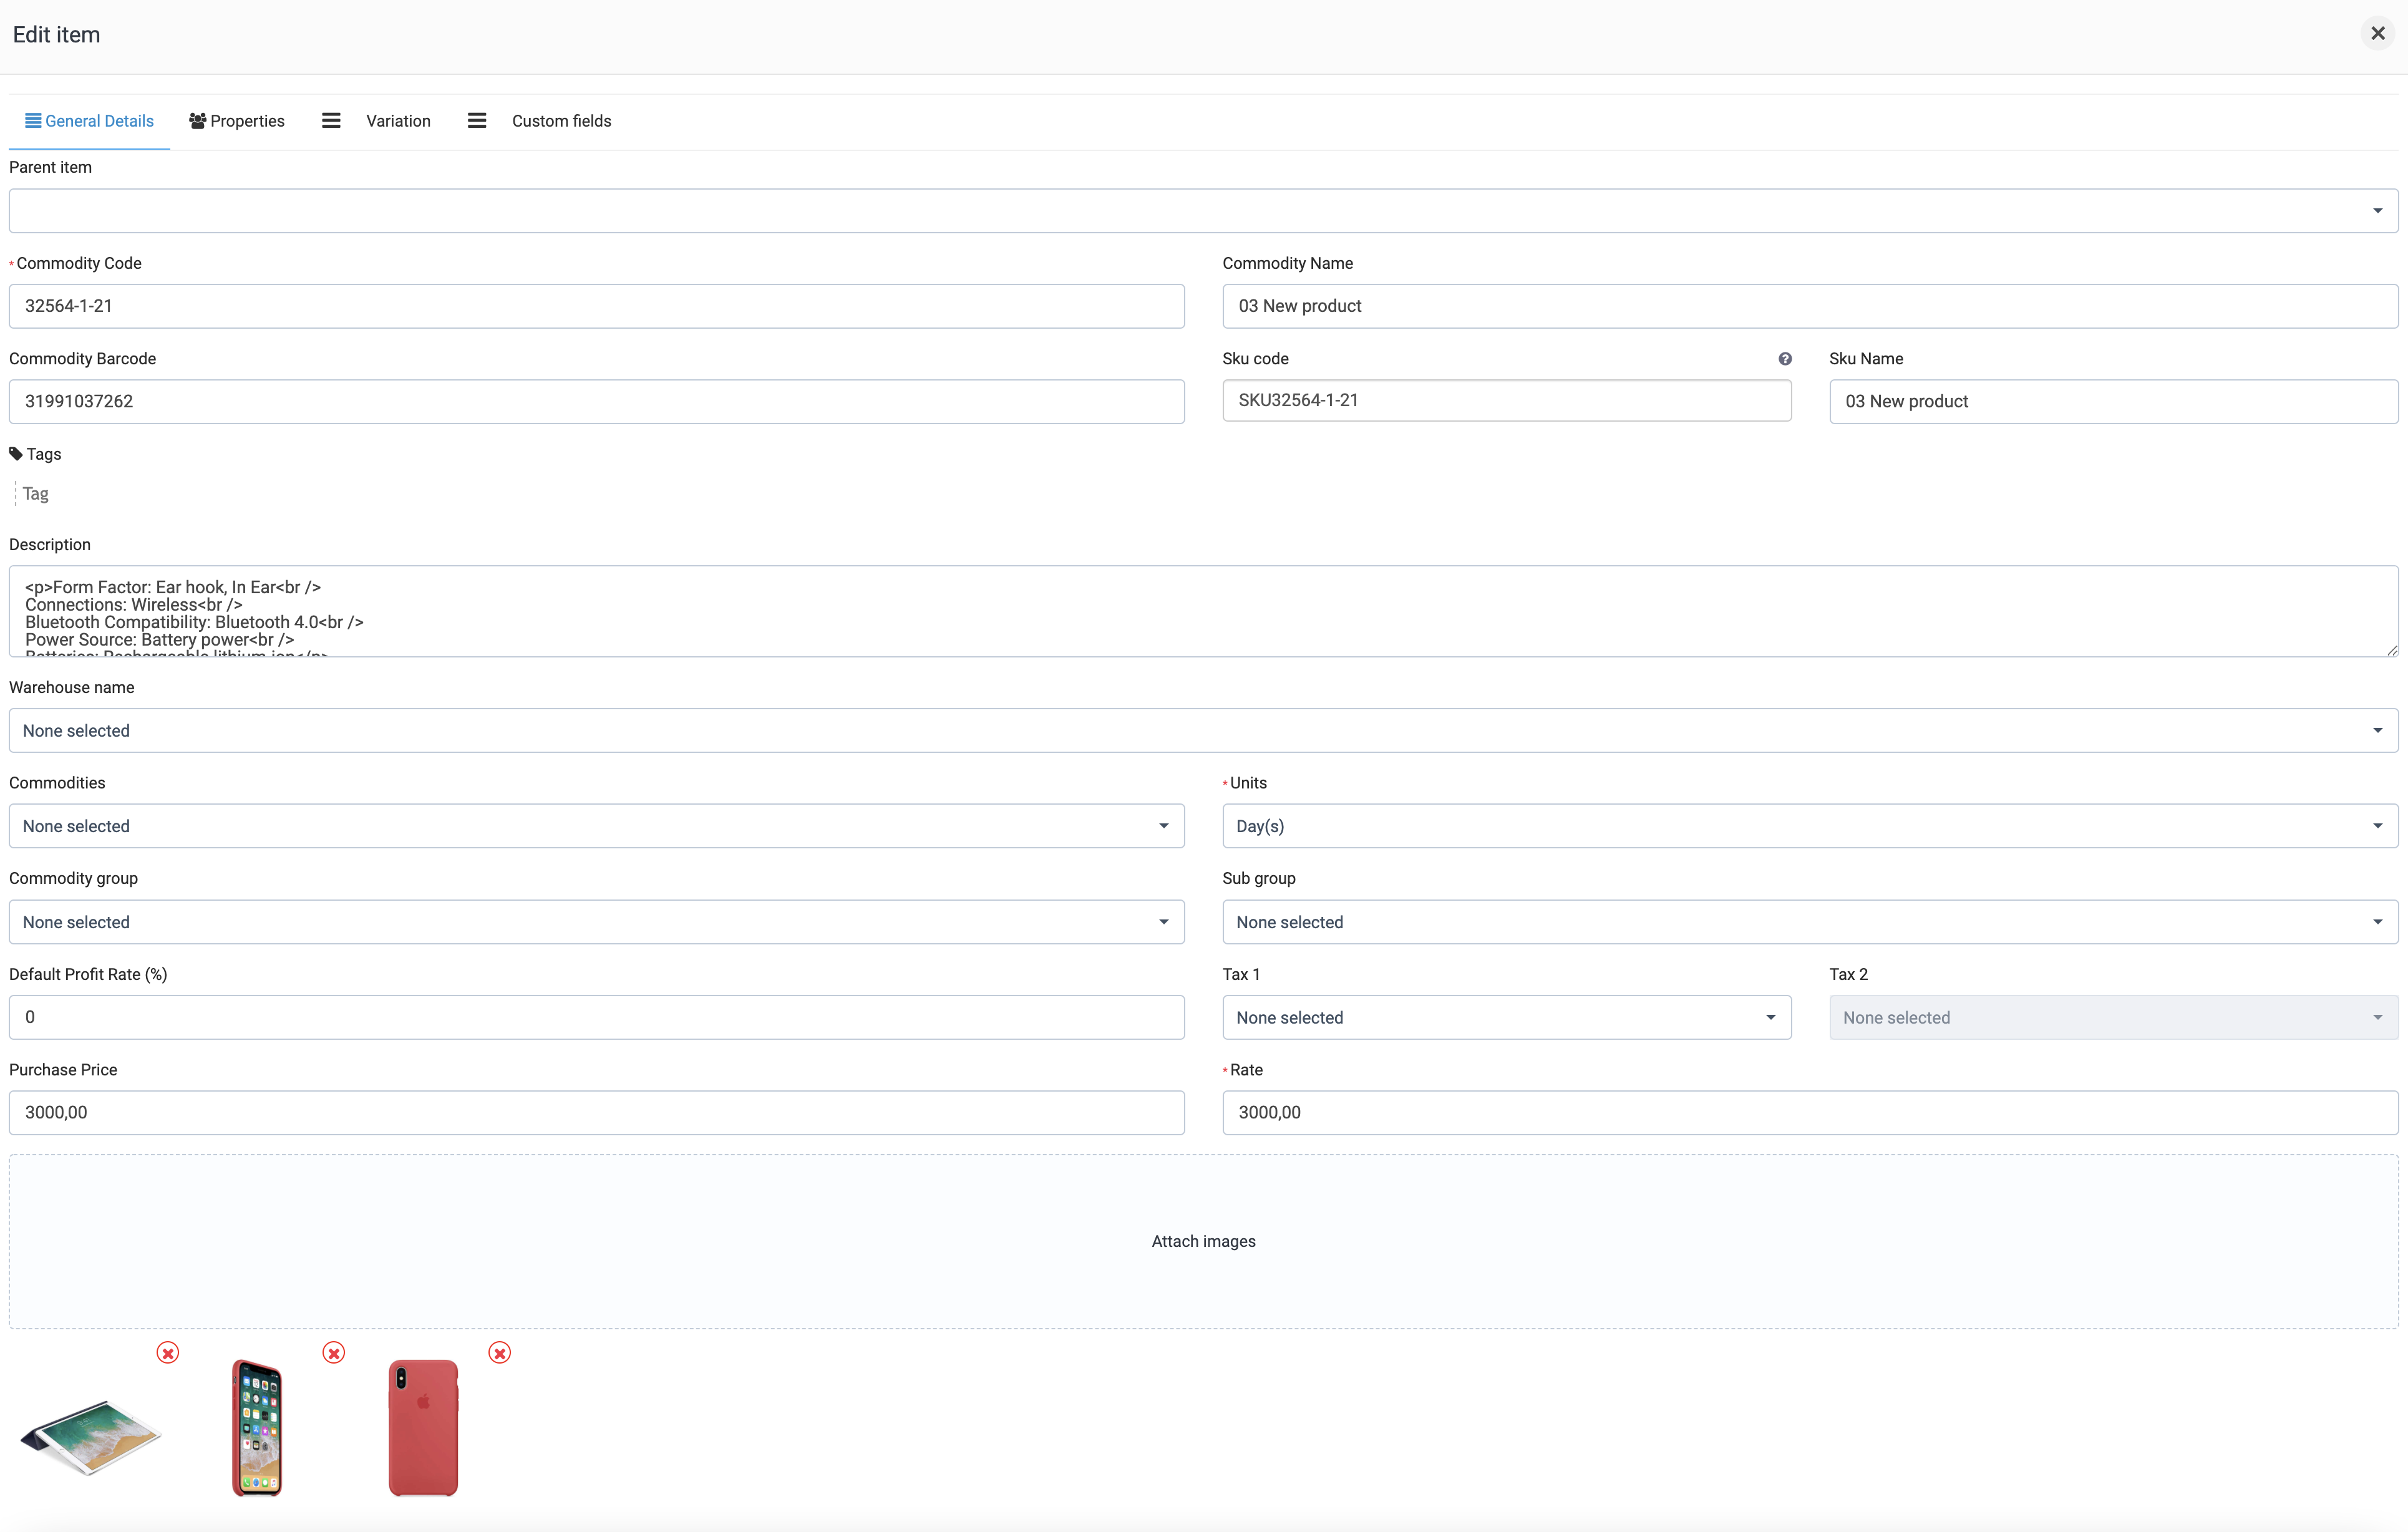Screen dimensions: 2408x1532
Task: Click the Commodity Code label
Action: pyautogui.click(x=79, y=263)
